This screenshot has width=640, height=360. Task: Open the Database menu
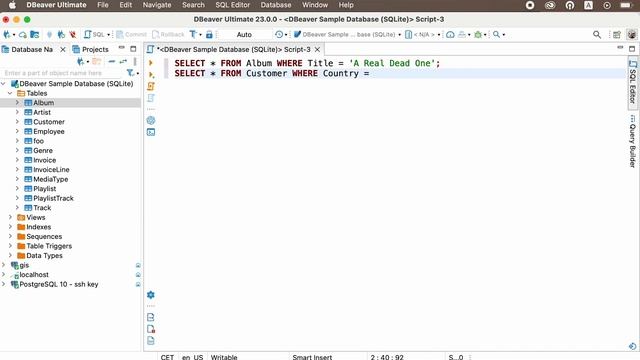point(276,5)
